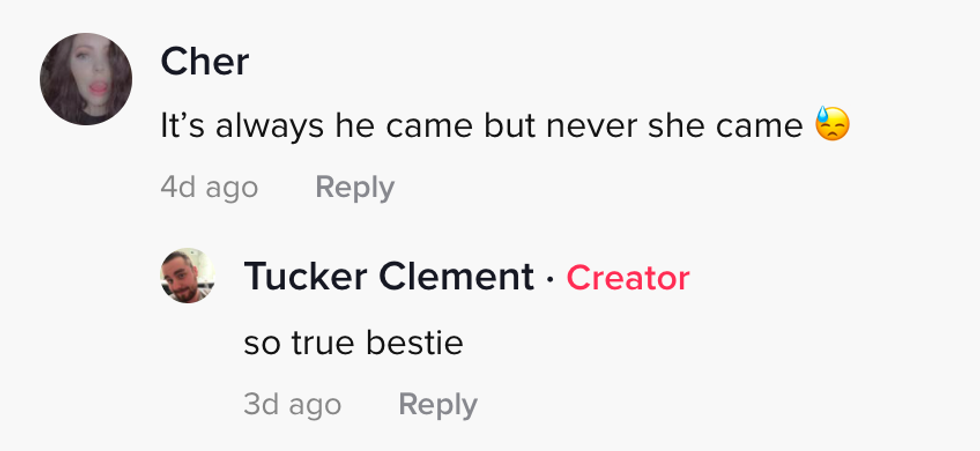Click the 3d ago timestamp

click(x=292, y=404)
